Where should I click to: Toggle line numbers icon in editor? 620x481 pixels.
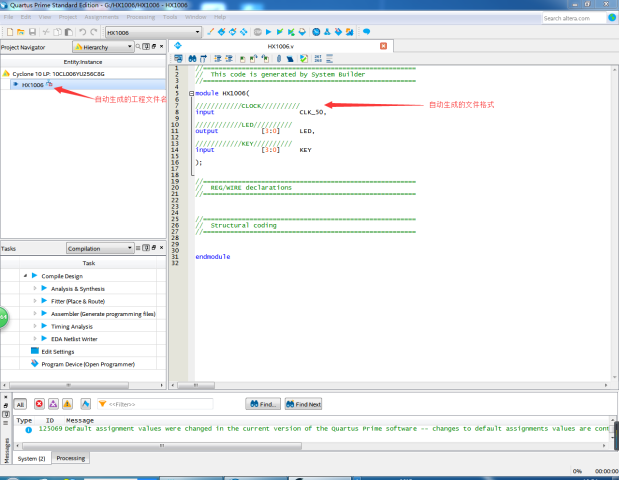[318, 59]
